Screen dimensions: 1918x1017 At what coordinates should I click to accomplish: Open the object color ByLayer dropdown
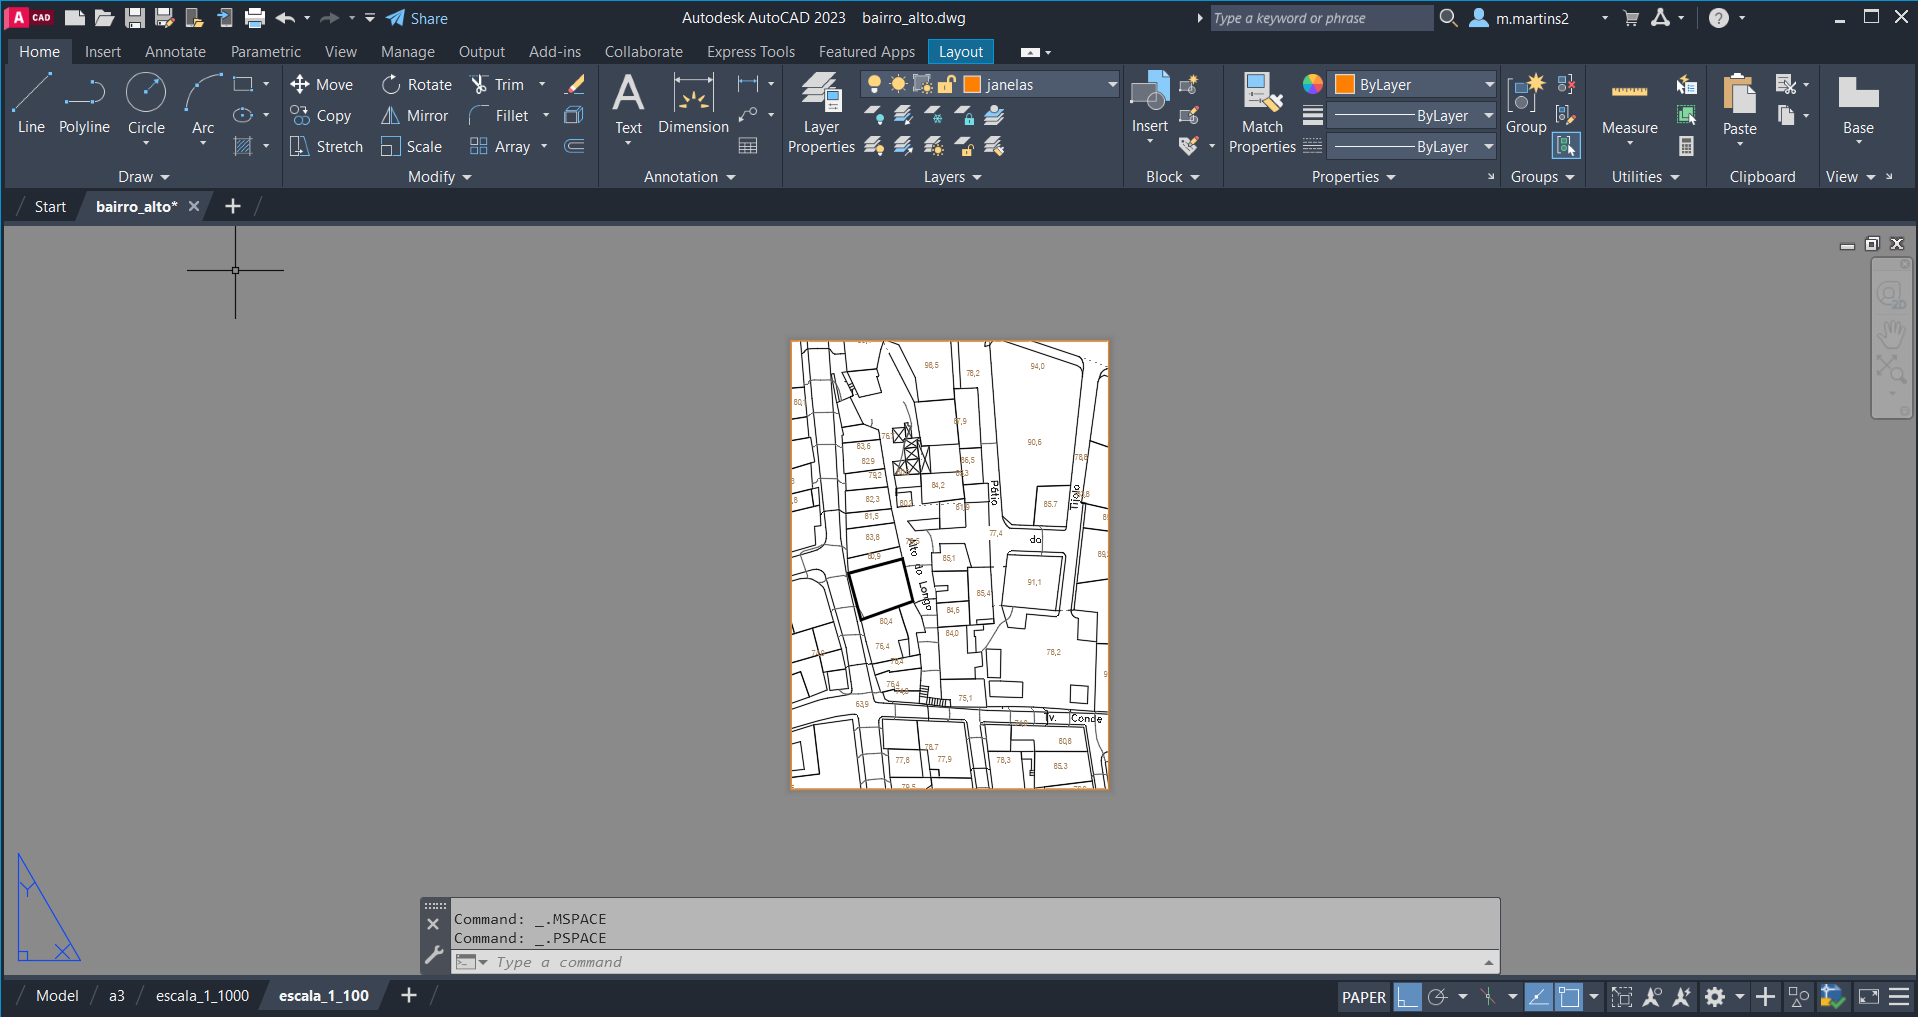(1488, 85)
